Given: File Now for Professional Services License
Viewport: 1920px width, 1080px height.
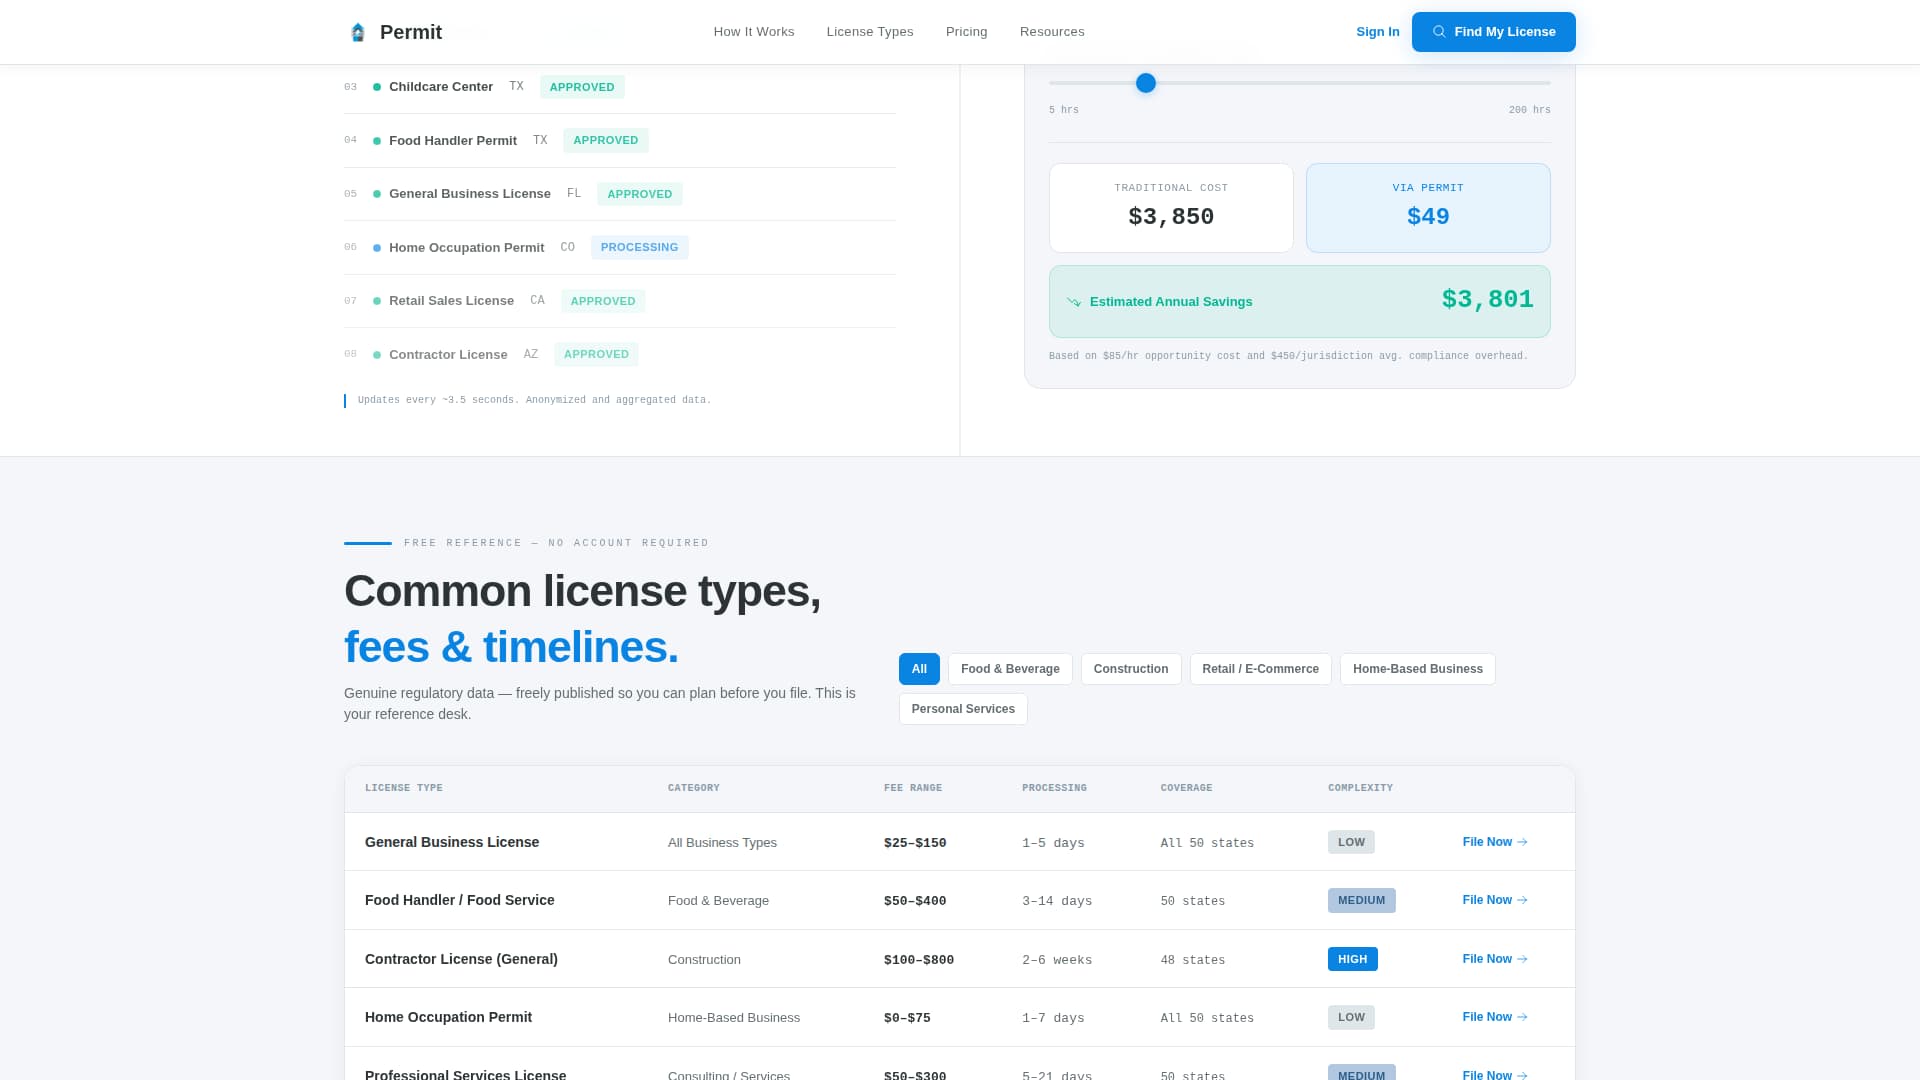Looking at the screenshot, I should click(x=1495, y=1075).
